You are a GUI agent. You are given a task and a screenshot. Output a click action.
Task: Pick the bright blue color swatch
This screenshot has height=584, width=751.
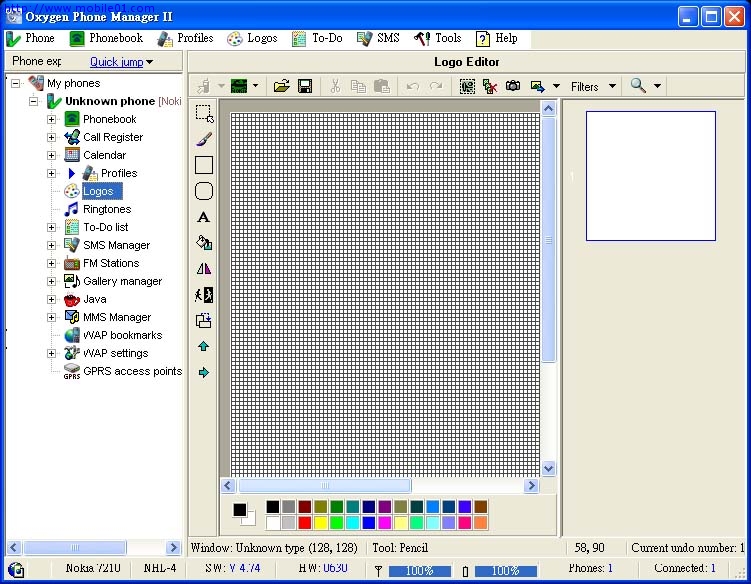click(369, 523)
